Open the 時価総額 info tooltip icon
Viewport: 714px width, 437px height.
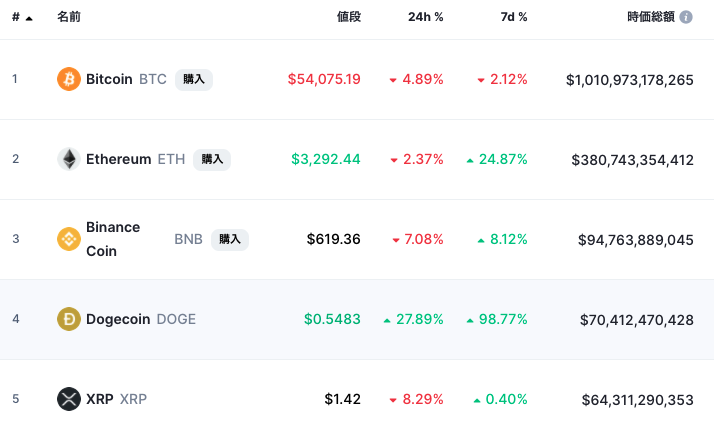point(686,17)
